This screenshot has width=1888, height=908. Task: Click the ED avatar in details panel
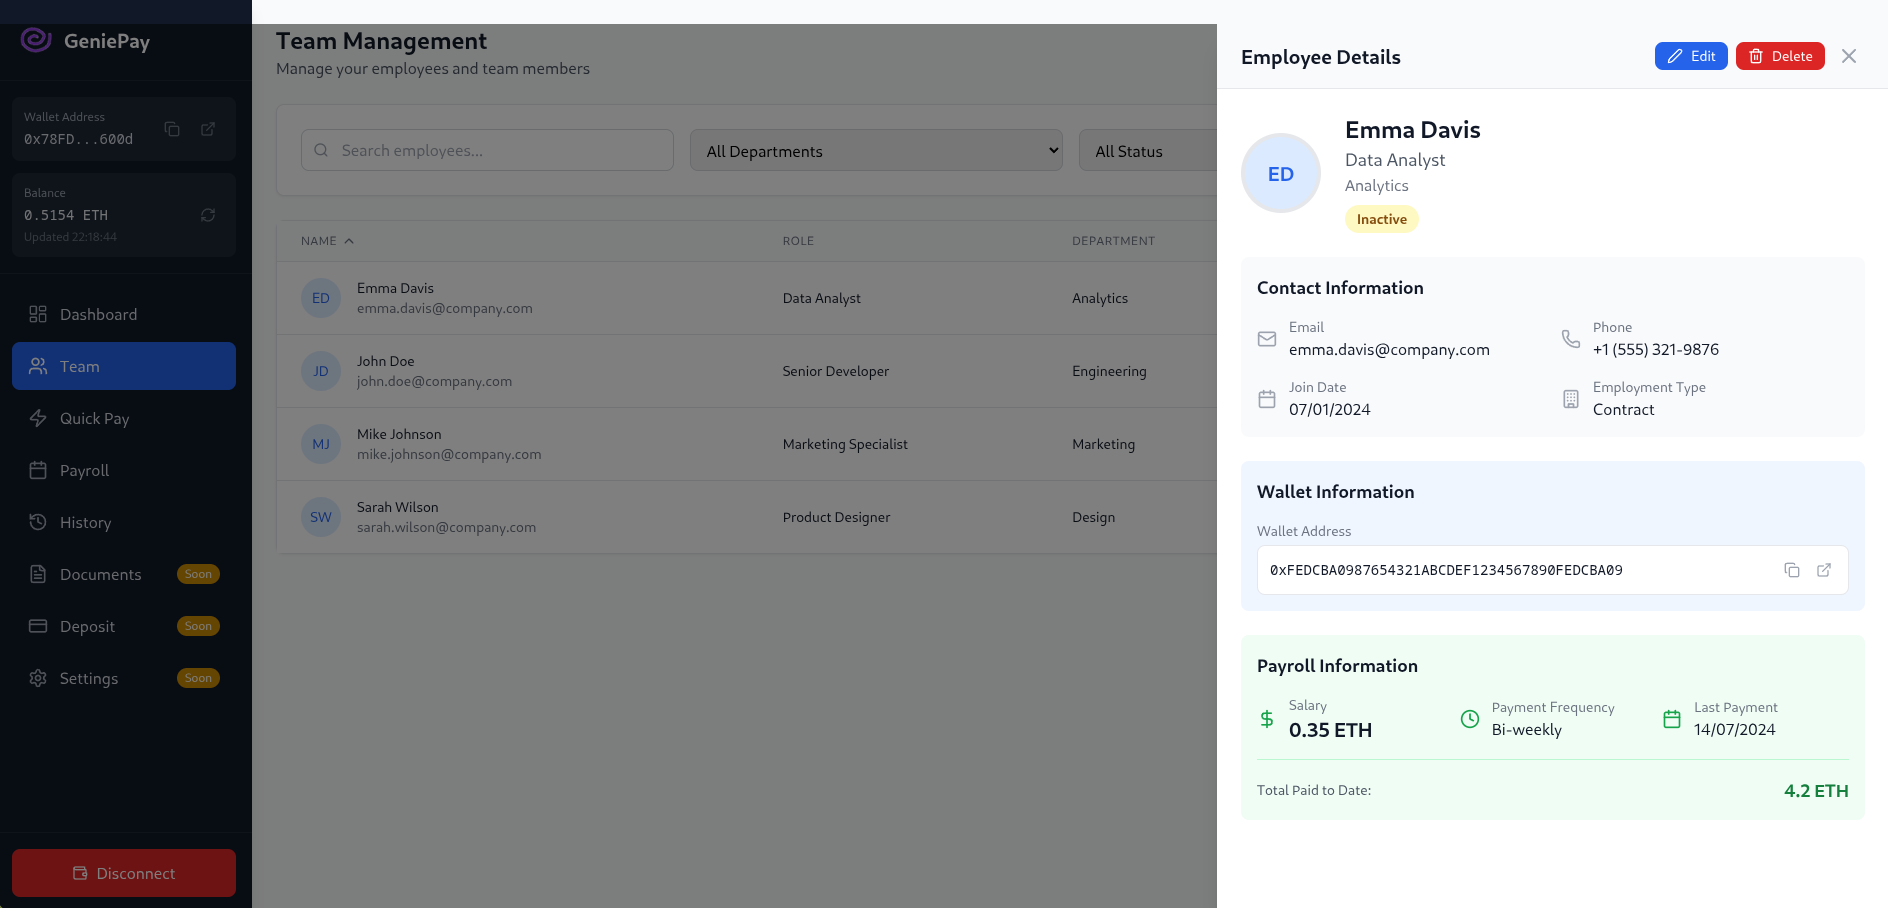[x=1280, y=174]
